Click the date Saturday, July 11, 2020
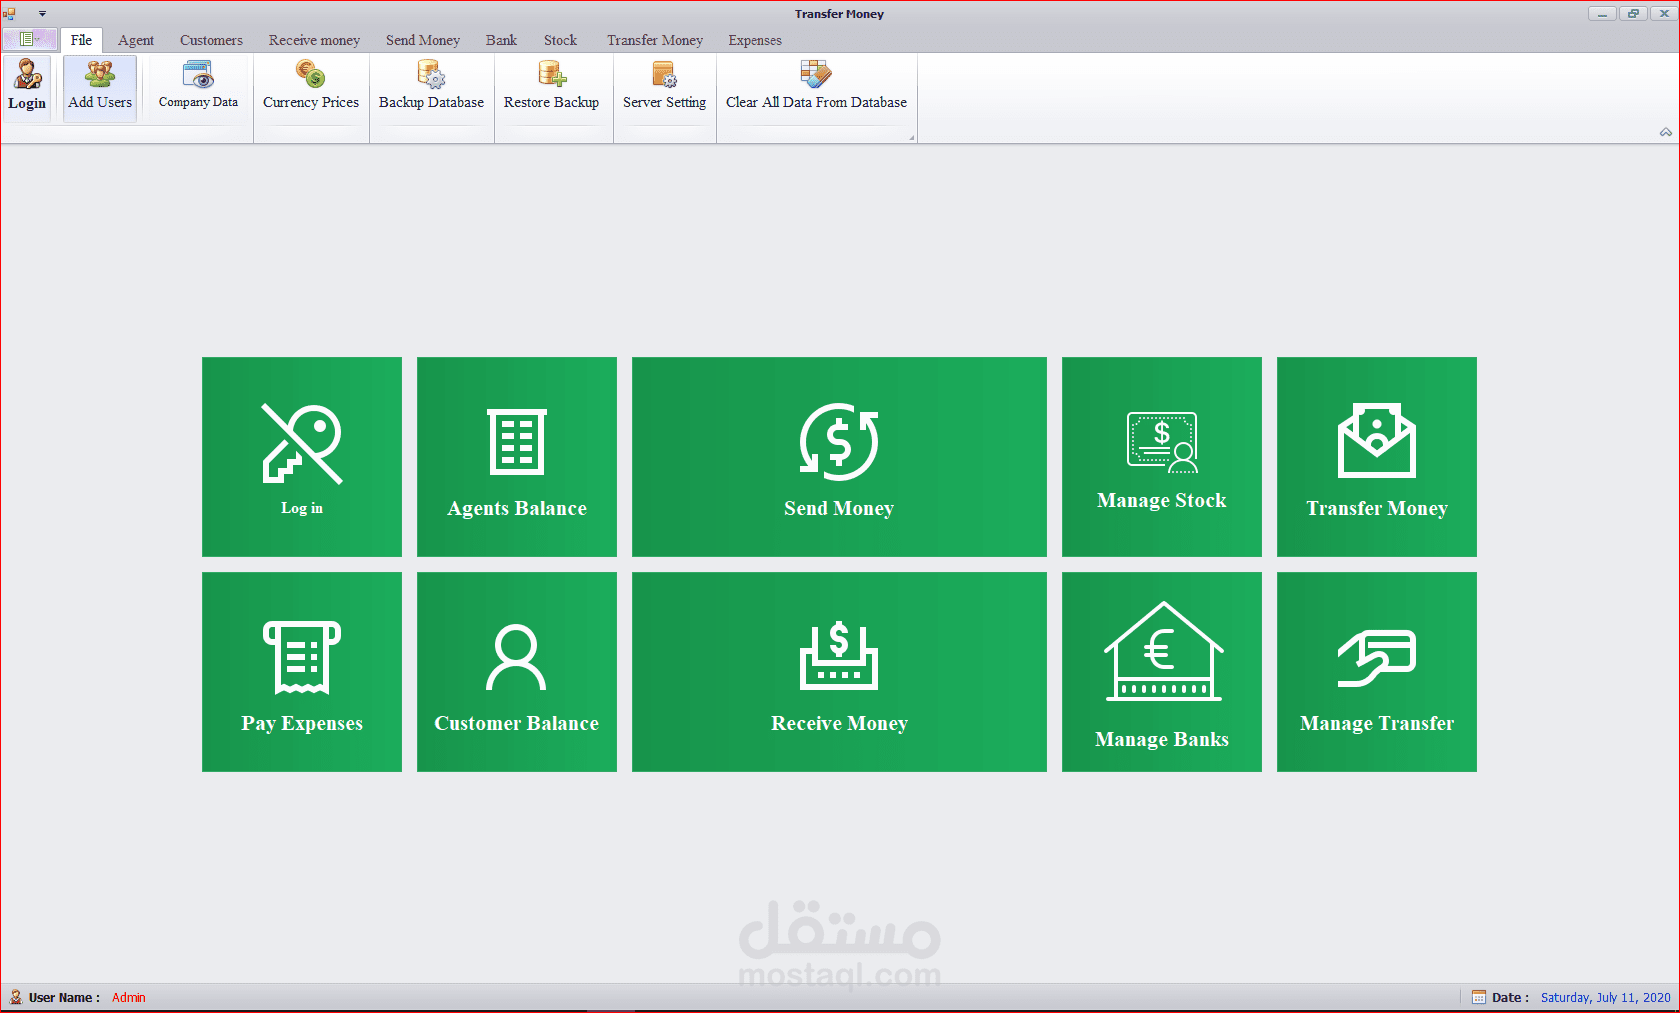 [1605, 997]
